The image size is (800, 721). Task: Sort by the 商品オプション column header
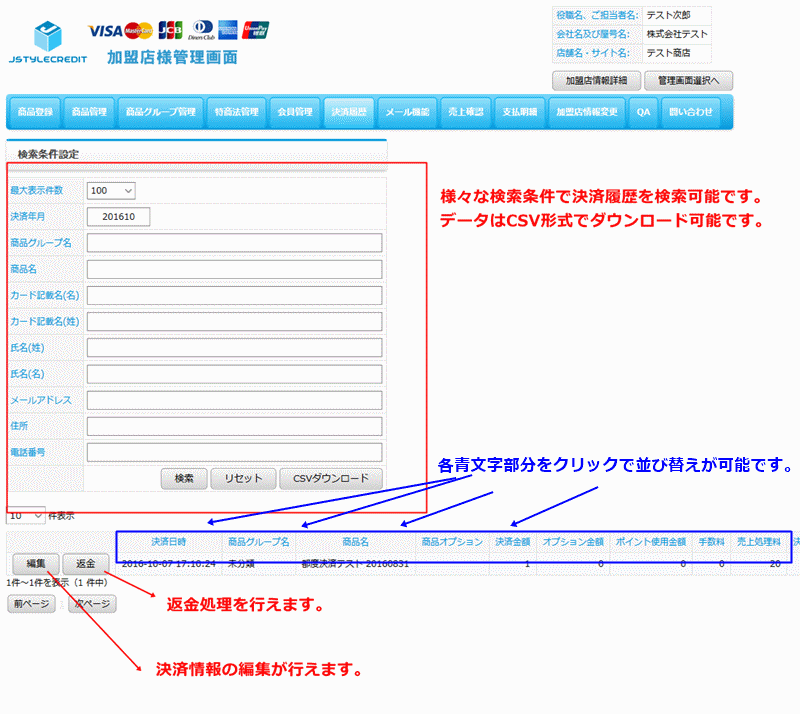click(x=452, y=542)
